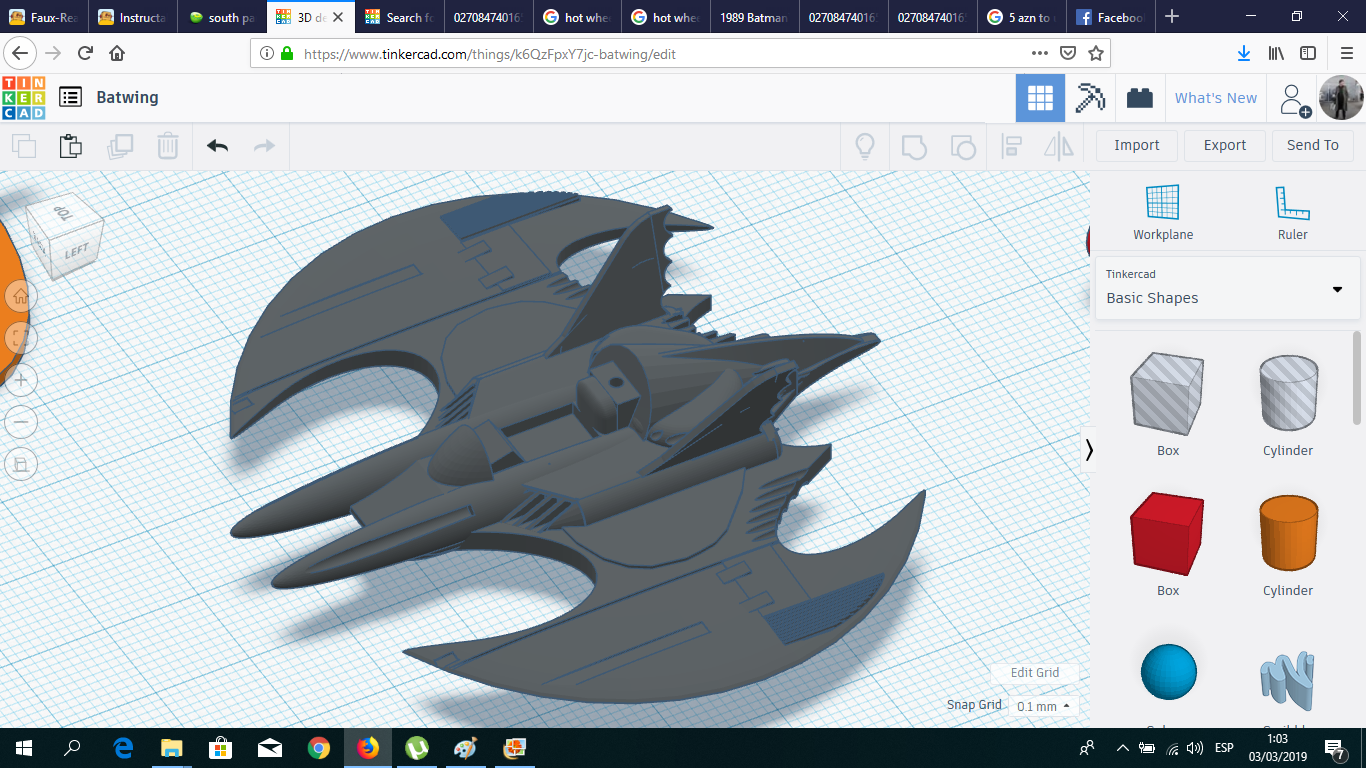Viewport: 1366px width, 768px height.
Task: Click the Import button
Action: click(x=1137, y=145)
